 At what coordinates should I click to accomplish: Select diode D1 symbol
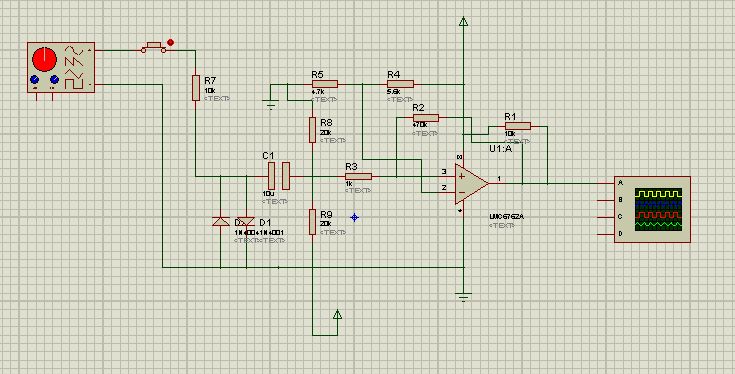246,221
